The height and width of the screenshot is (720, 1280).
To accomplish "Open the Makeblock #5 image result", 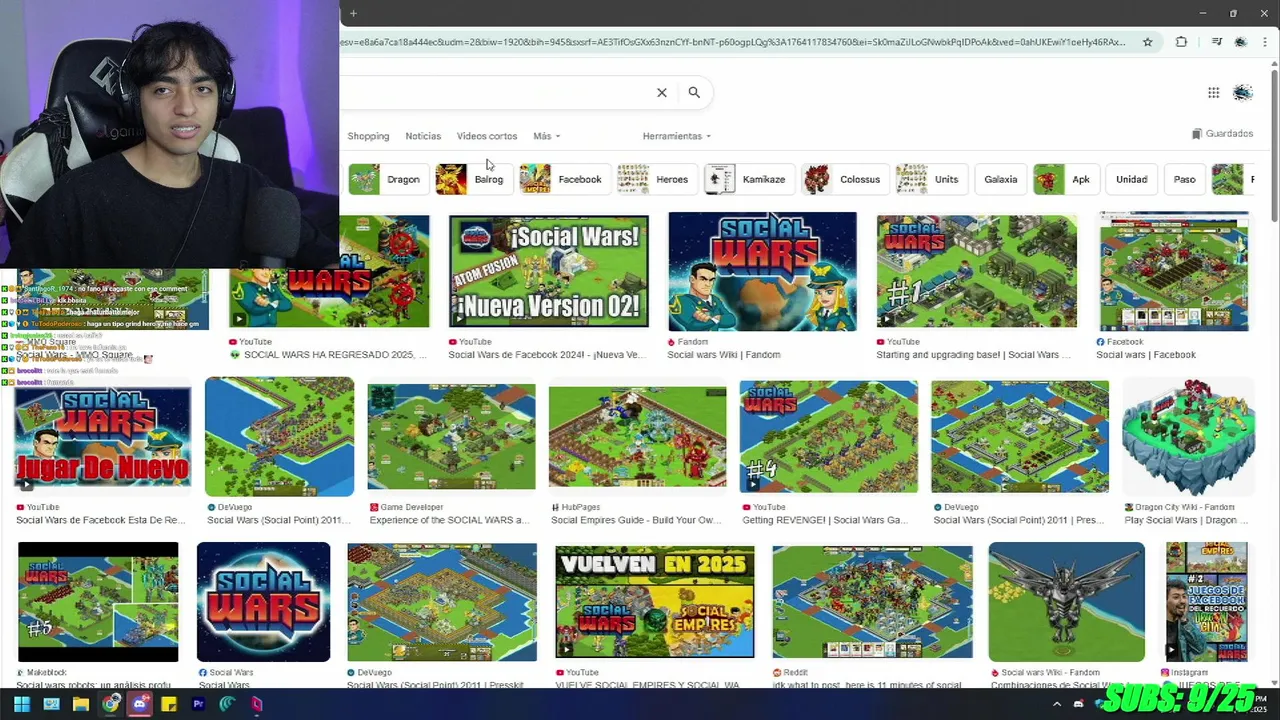I will (98, 602).
